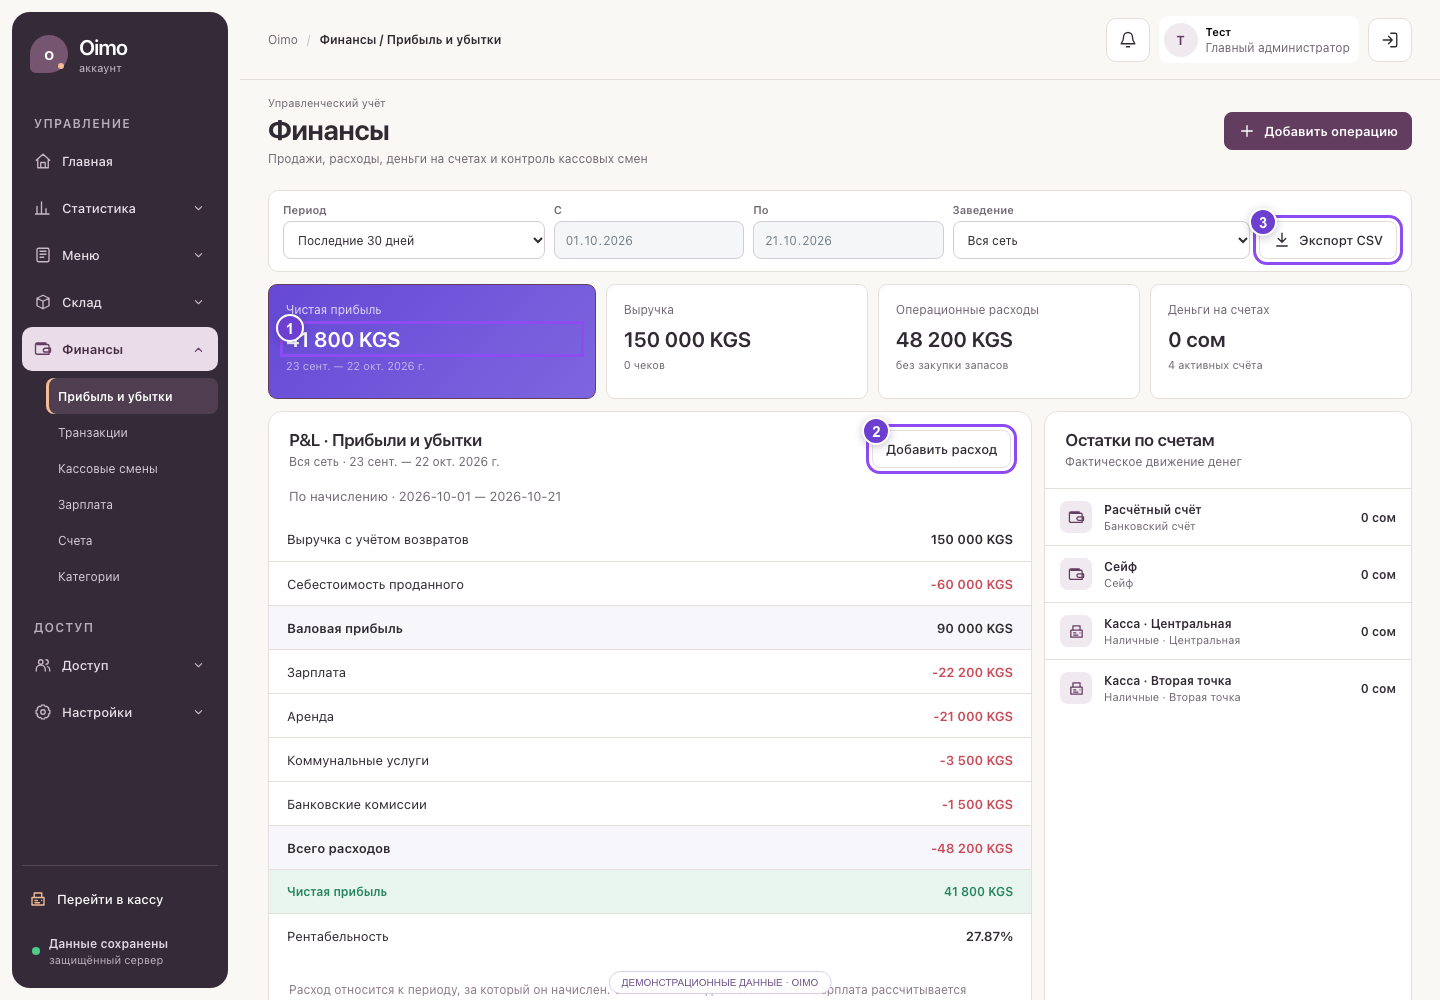1440x1000 pixels.
Task: Click the По end date field
Action: click(x=848, y=240)
